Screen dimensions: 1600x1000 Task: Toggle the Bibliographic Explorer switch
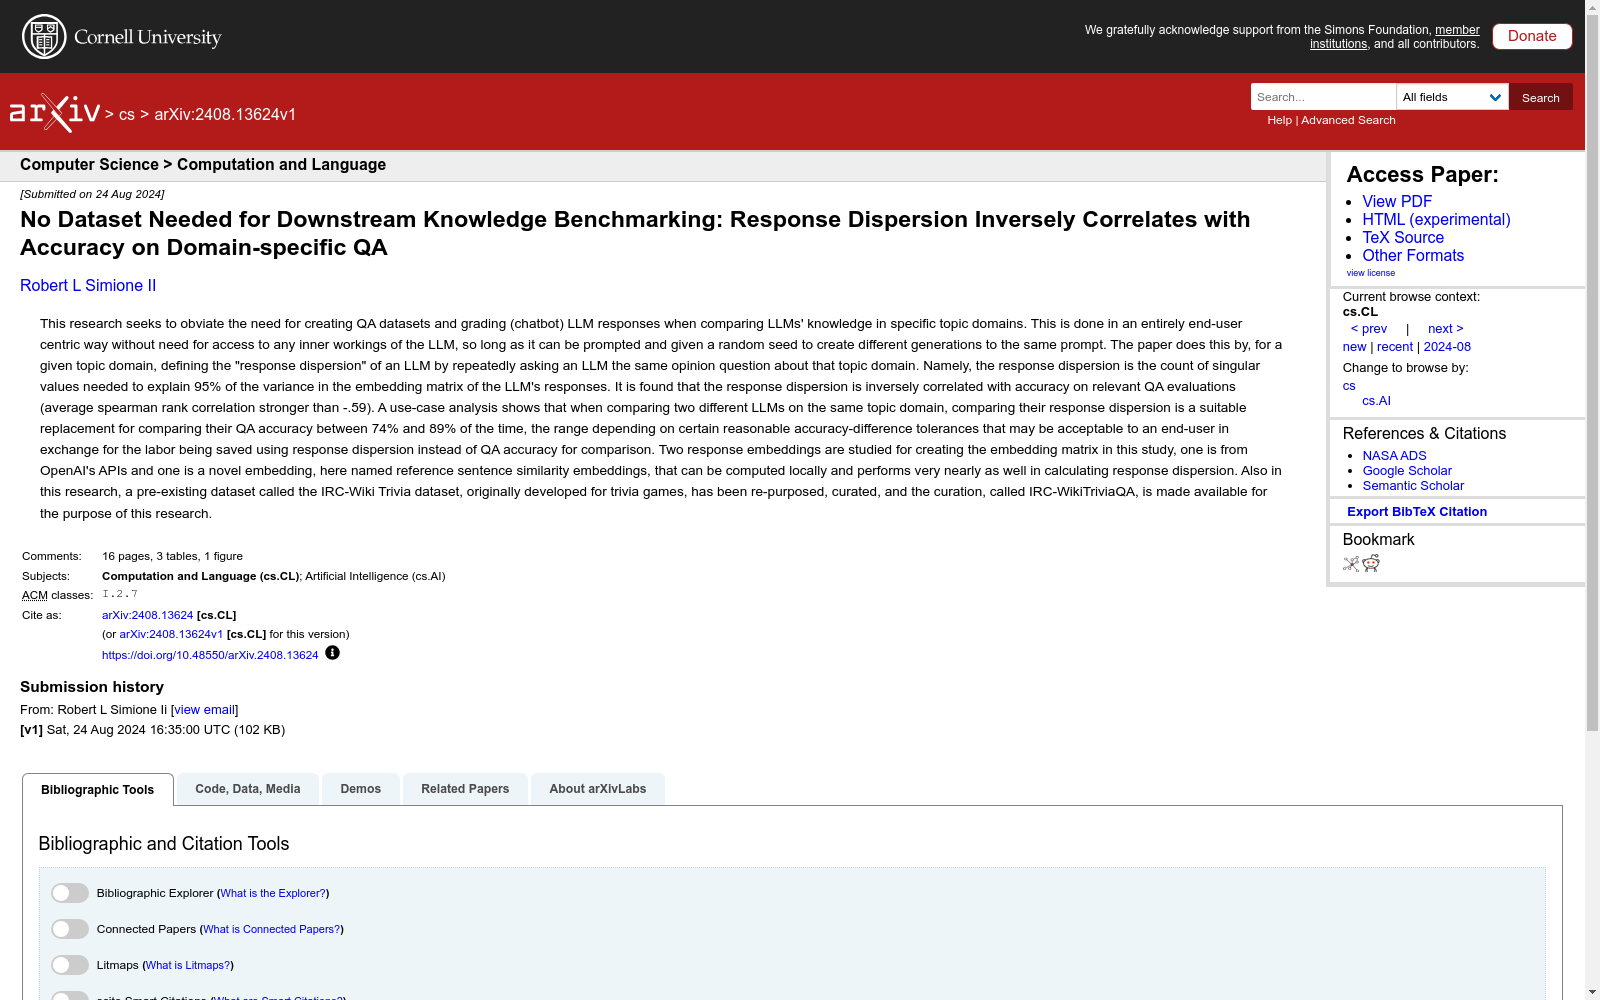[70, 893]
